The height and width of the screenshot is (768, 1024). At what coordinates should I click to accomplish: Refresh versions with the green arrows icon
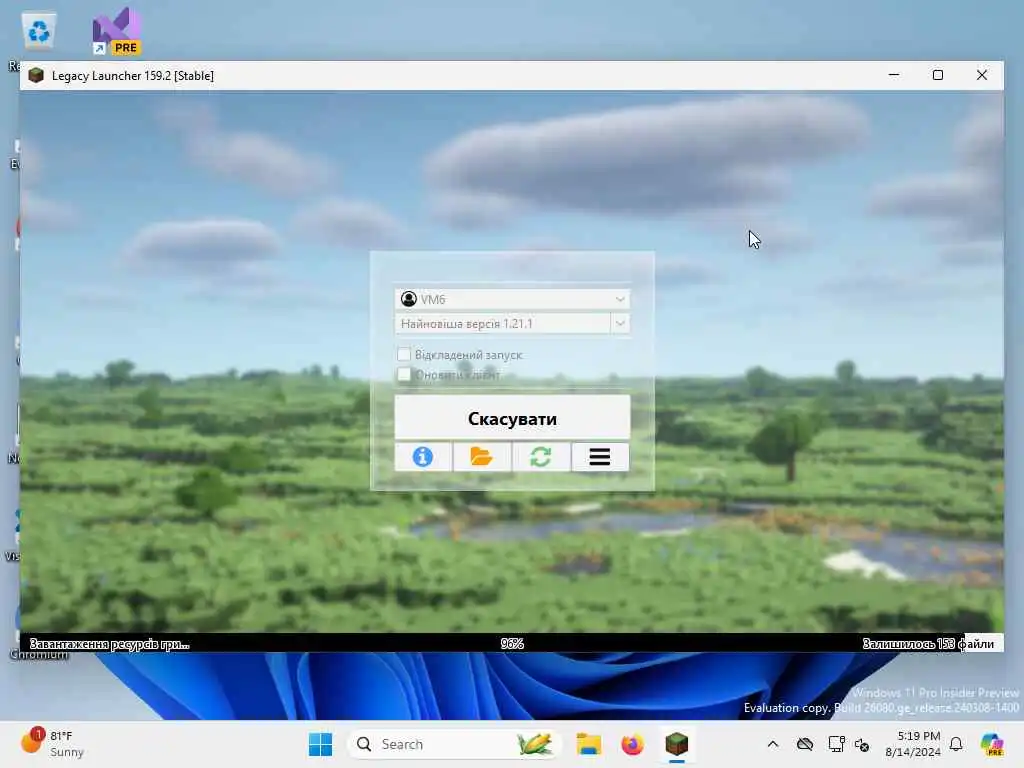click(x=541, y=456)
